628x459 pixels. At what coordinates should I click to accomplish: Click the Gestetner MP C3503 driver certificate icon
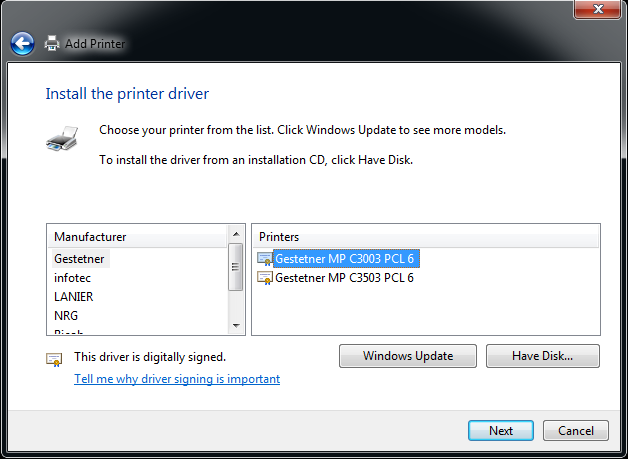coord(264,278)
